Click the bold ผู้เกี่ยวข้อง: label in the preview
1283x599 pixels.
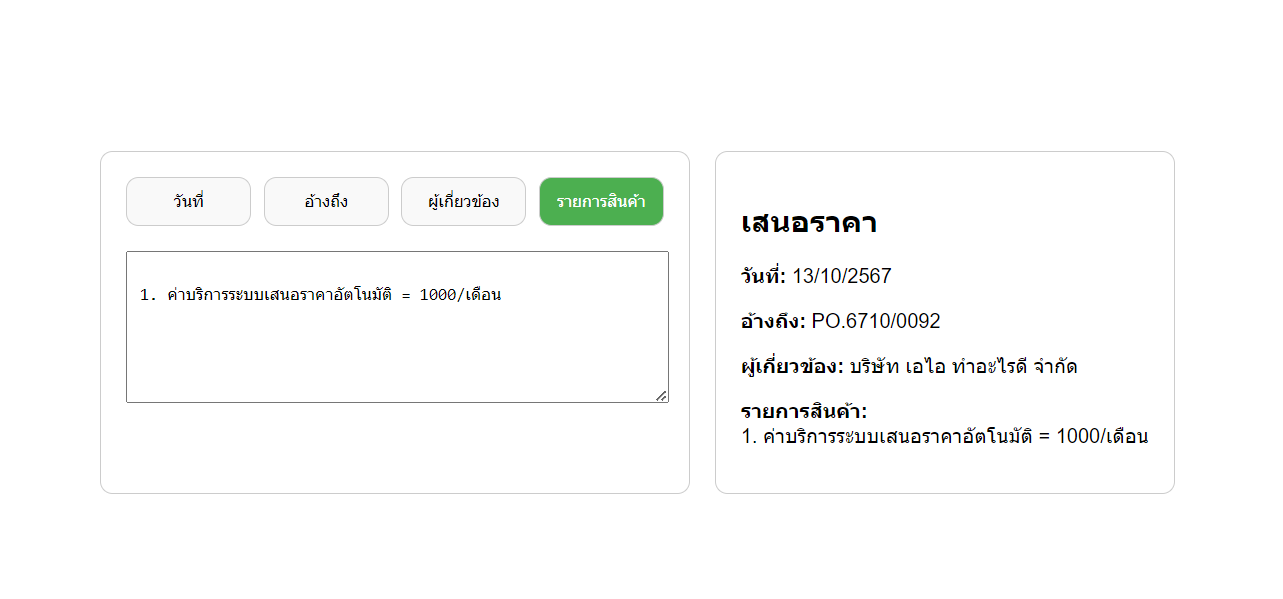(792, 367)
